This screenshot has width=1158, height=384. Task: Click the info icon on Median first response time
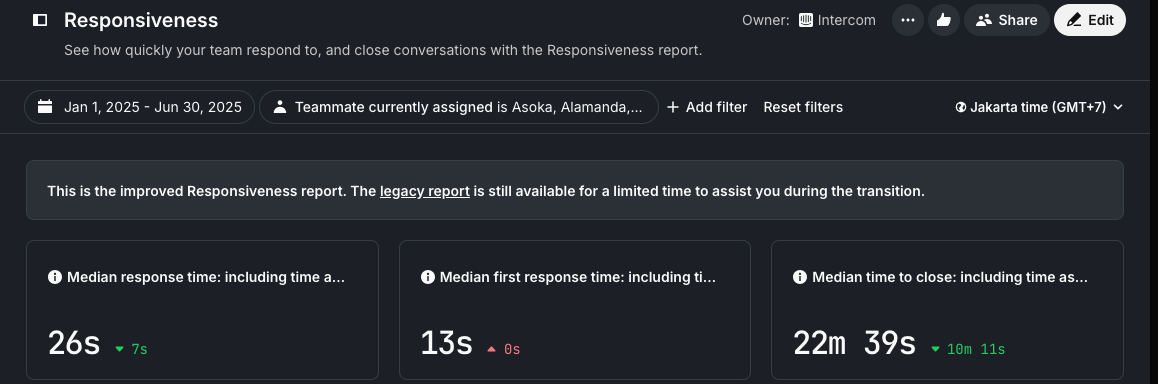point(428,277)
